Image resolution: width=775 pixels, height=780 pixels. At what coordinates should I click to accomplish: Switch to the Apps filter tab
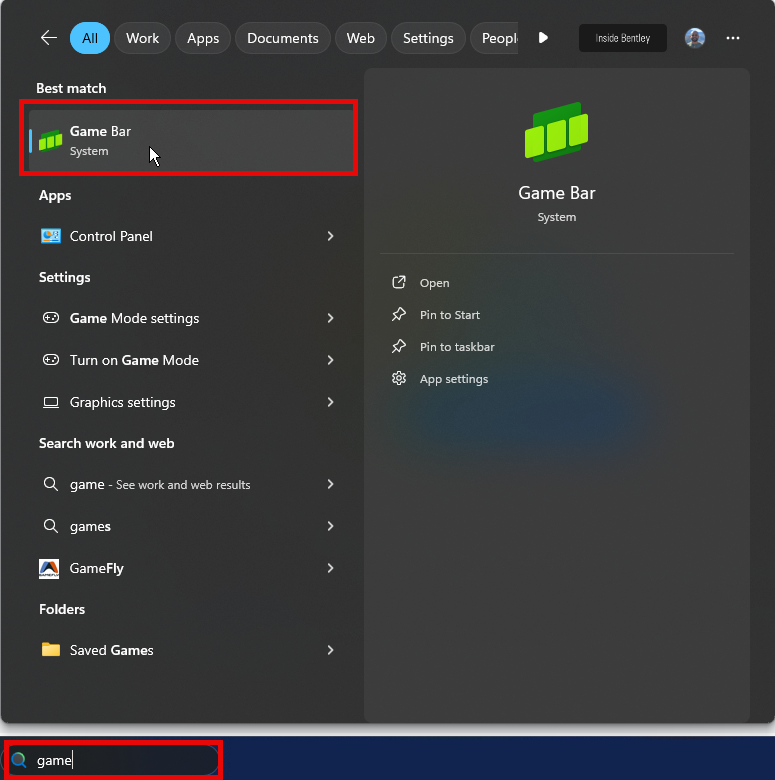point(203,38)
